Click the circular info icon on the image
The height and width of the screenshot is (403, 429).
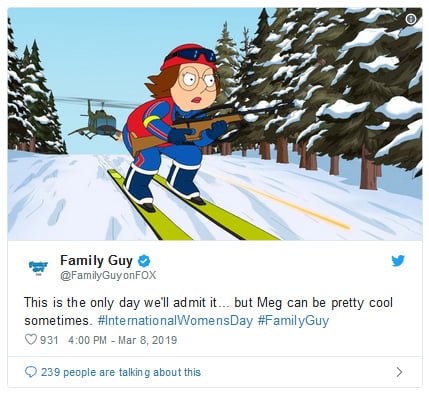tap(411, 19)
